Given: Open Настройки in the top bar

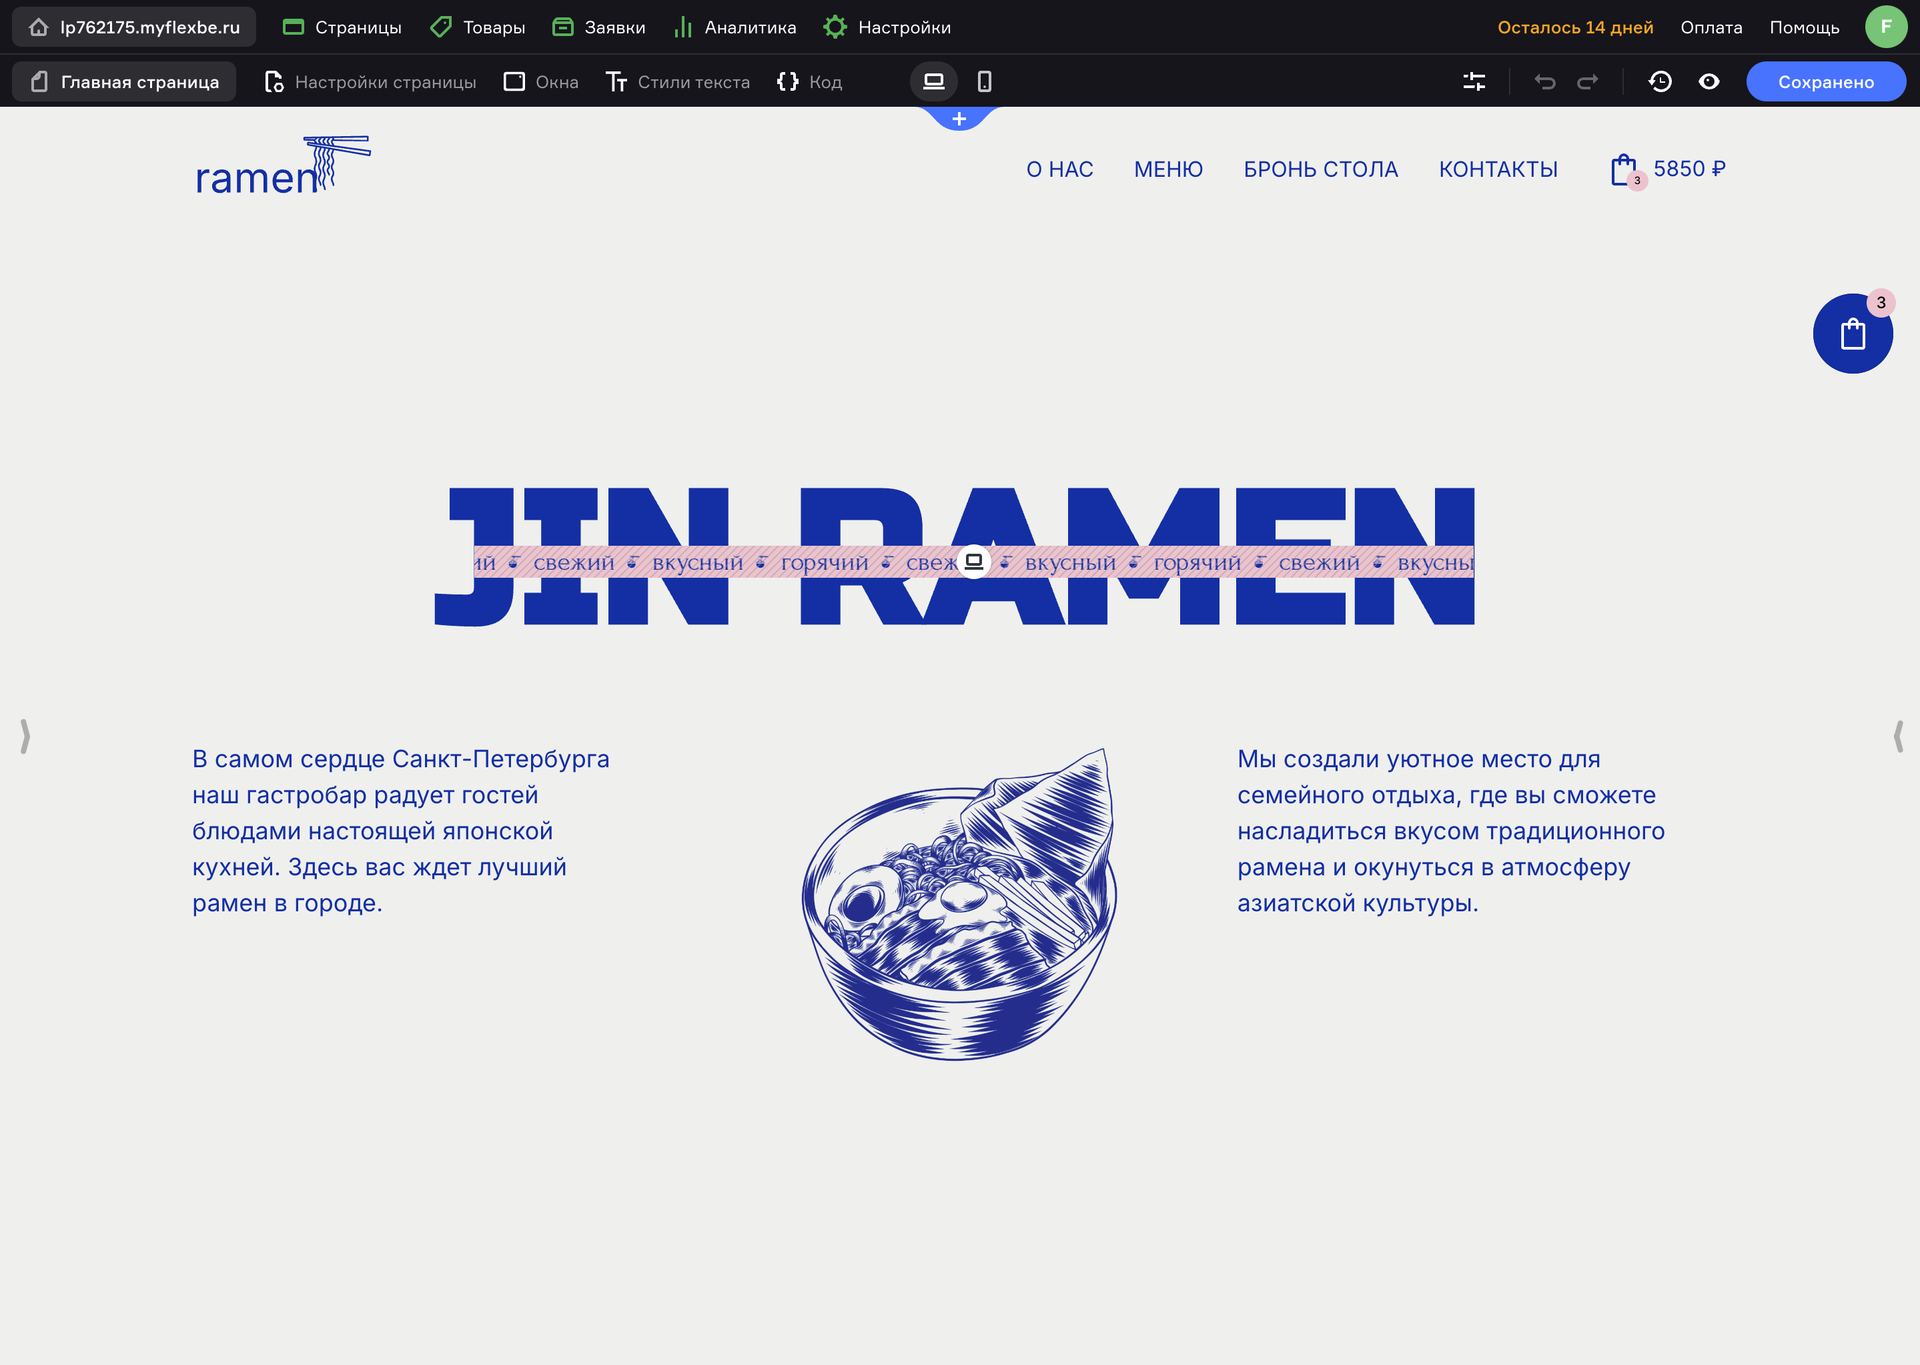Looking at the screenshot, I should (x=887, y=27).
